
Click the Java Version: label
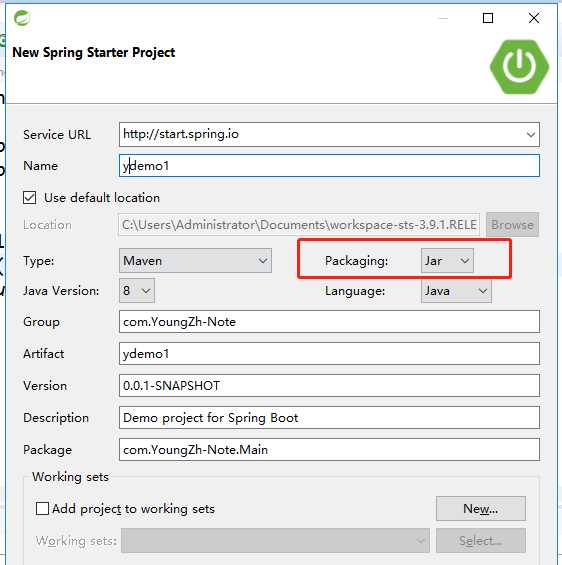pos(61,290)
